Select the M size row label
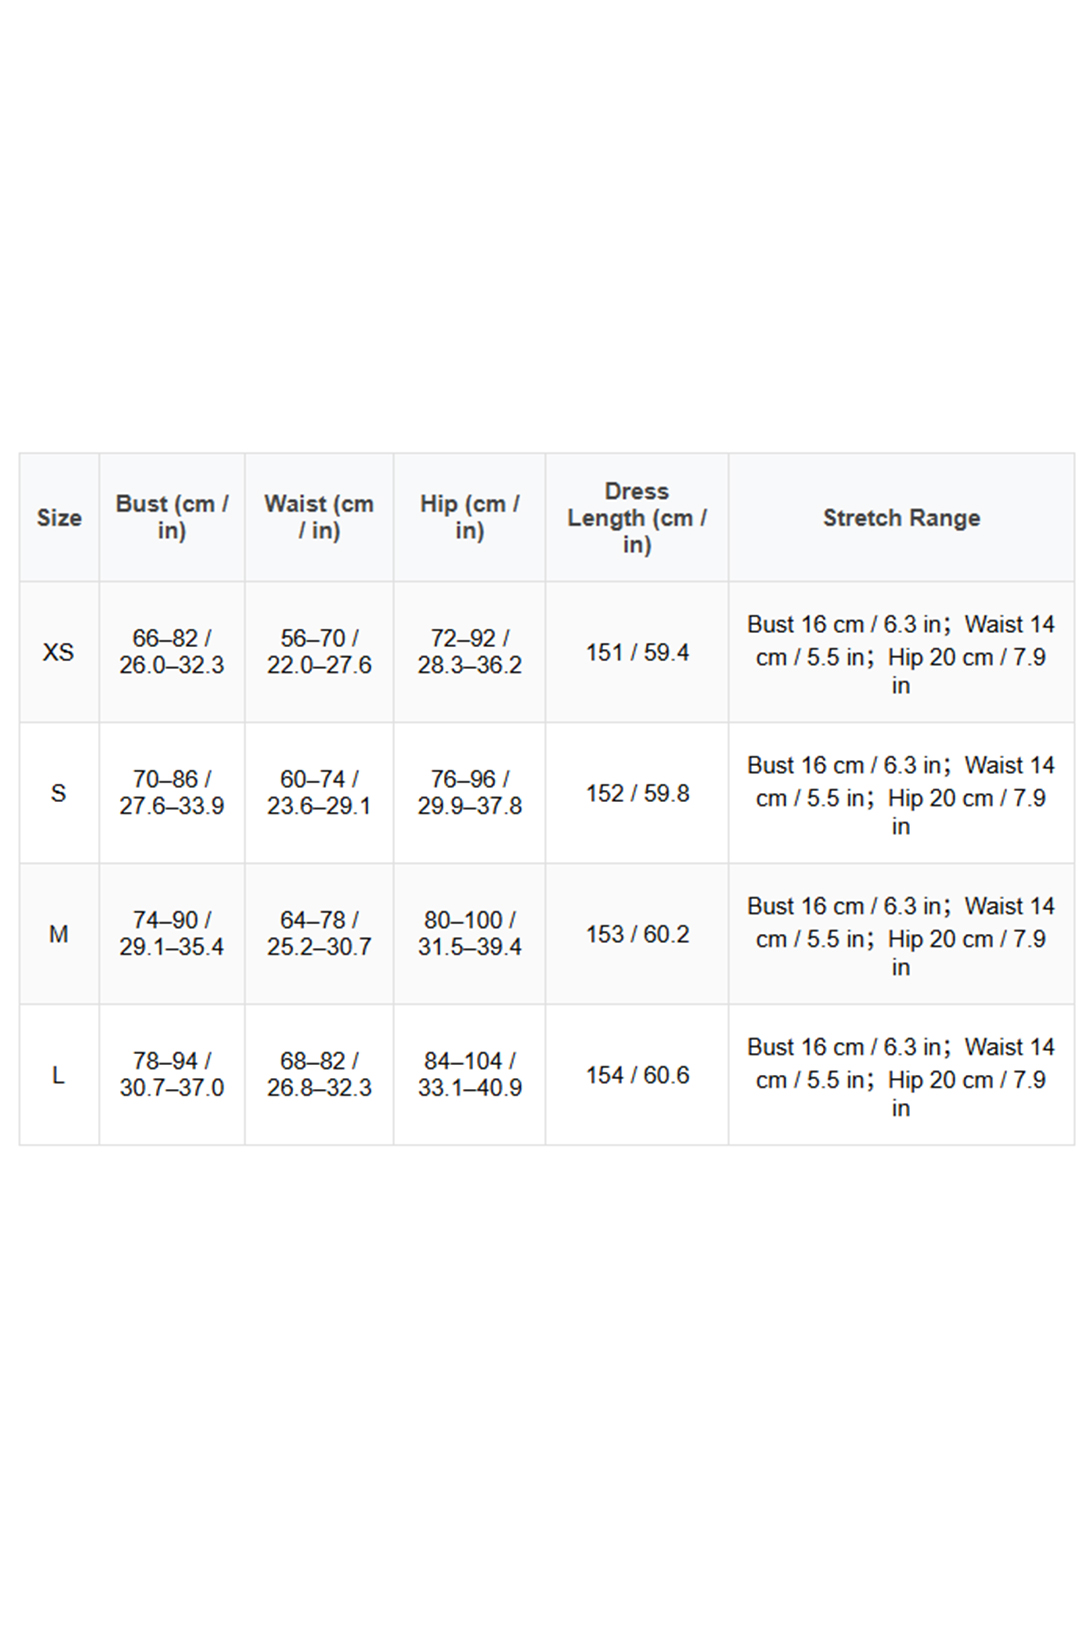The image size is (1088, 1632). click(59, 934)
